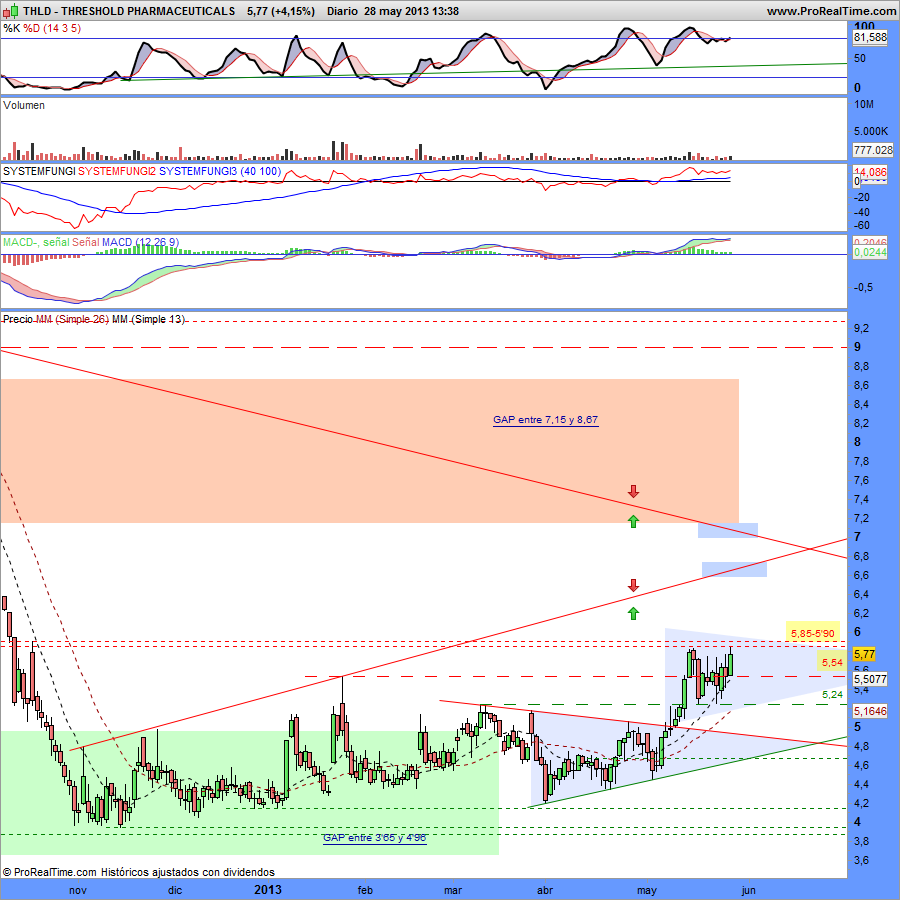Select the %K stochastic label
The width and height of the screenshot is (900, 900).
(11, 28)
